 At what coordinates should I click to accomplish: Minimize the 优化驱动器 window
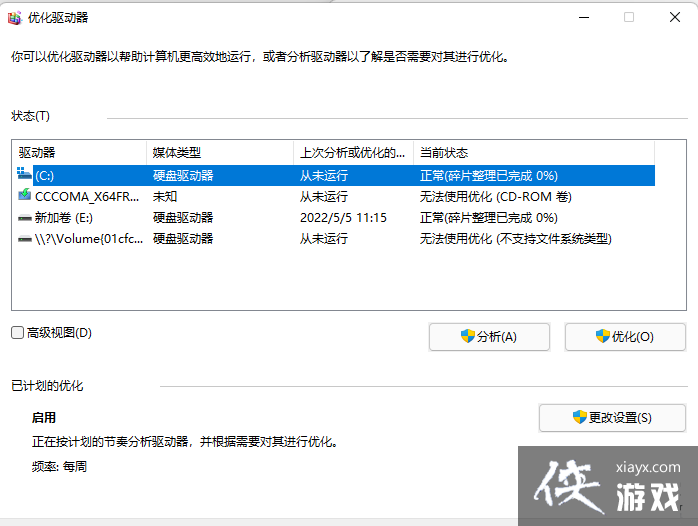coord(584,17)
